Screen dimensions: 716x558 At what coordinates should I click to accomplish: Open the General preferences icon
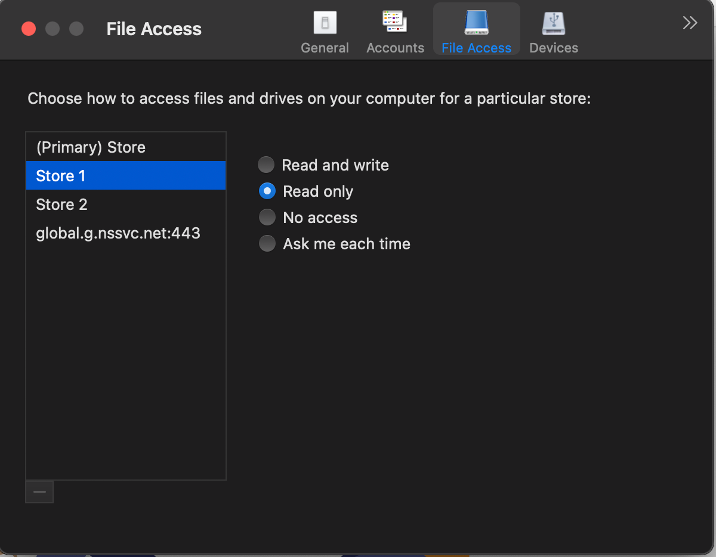click(x=324, y=23)
